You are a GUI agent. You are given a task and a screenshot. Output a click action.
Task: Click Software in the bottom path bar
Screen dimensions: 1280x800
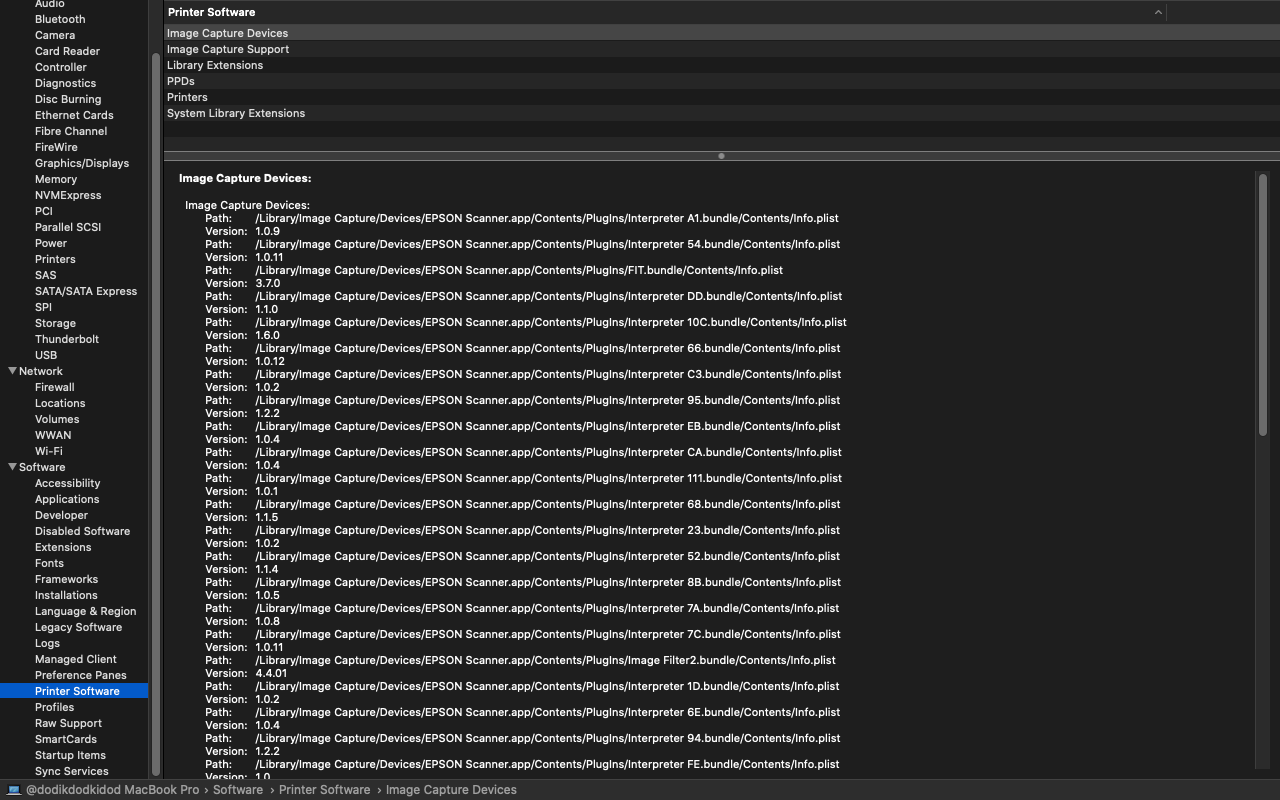pos(238,790)
